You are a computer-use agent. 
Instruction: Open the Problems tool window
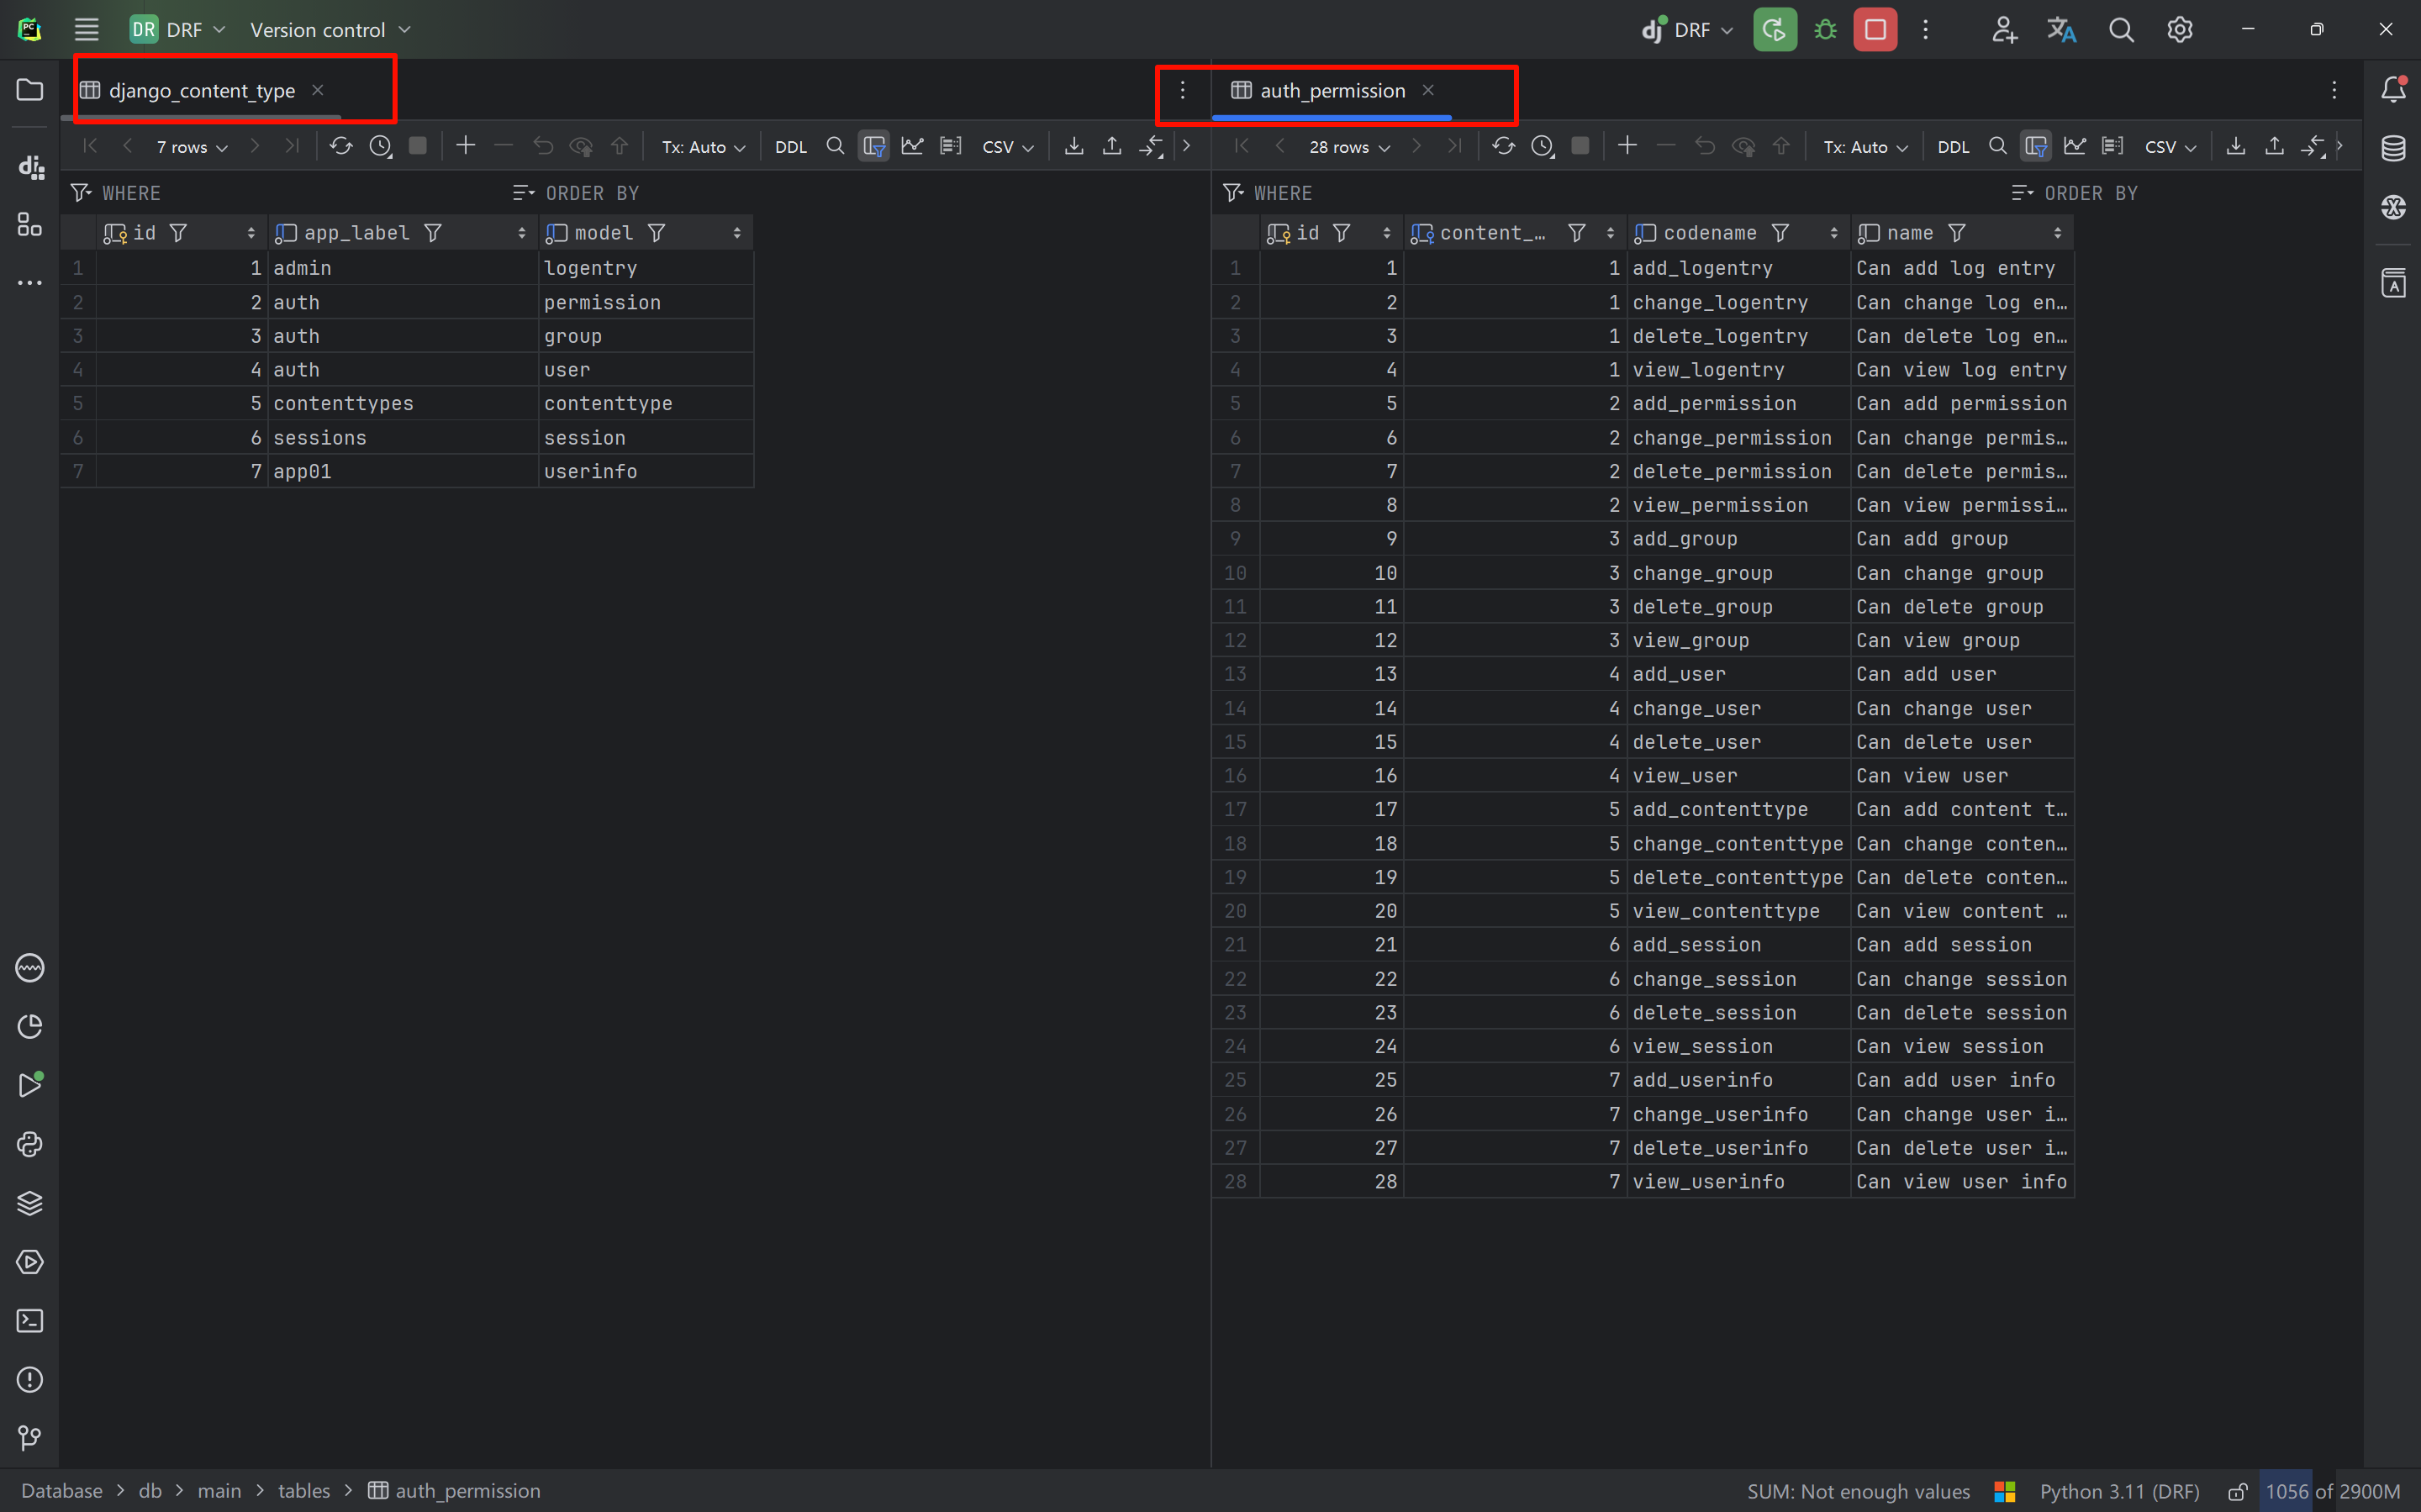(x=29, y=1379)
